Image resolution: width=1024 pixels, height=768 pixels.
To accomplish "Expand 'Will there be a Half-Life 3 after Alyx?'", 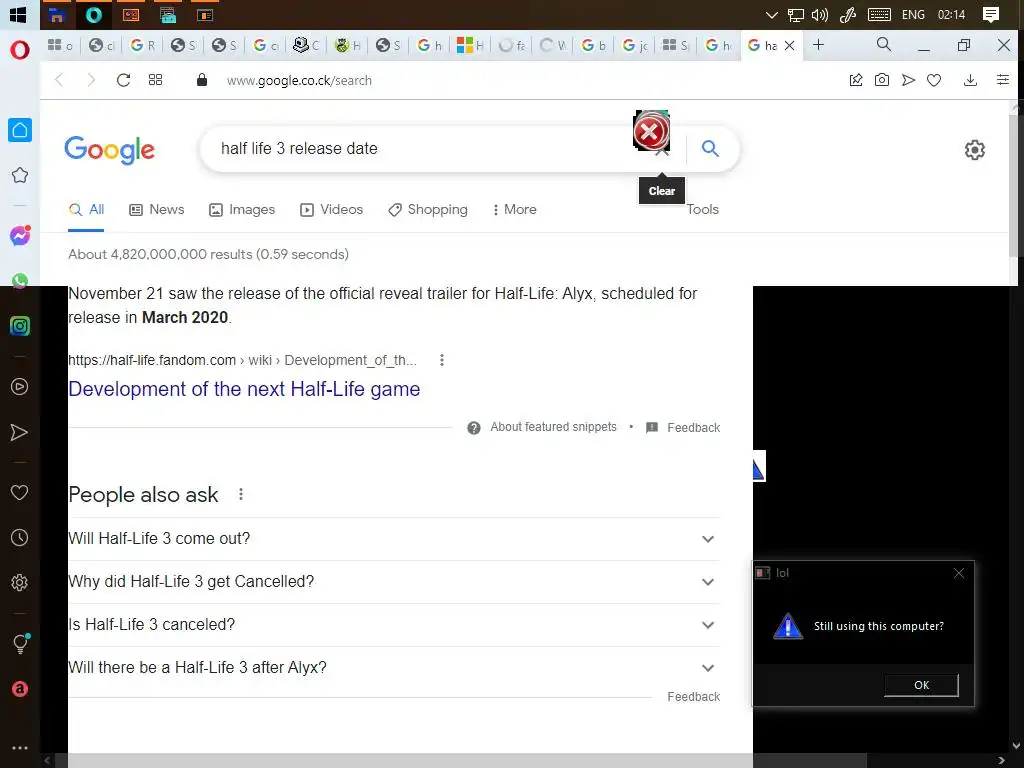I will (394, 668).
